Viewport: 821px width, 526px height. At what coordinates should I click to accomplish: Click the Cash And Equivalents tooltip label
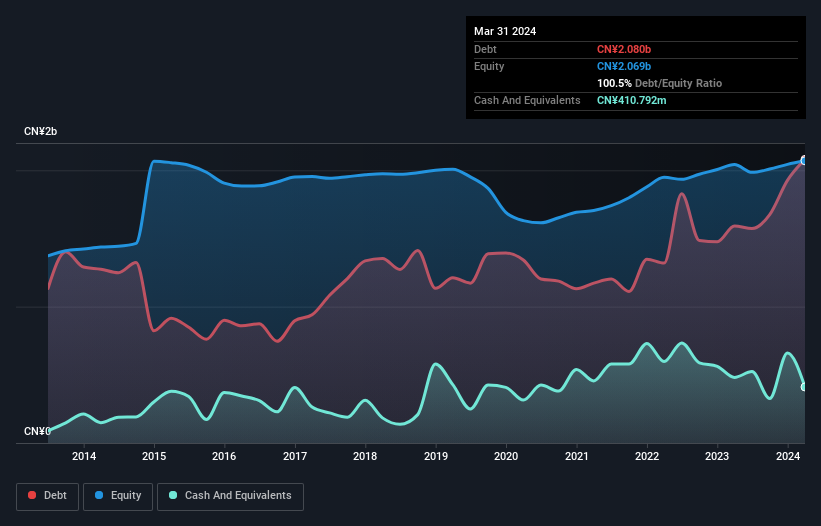click(527, 100)
